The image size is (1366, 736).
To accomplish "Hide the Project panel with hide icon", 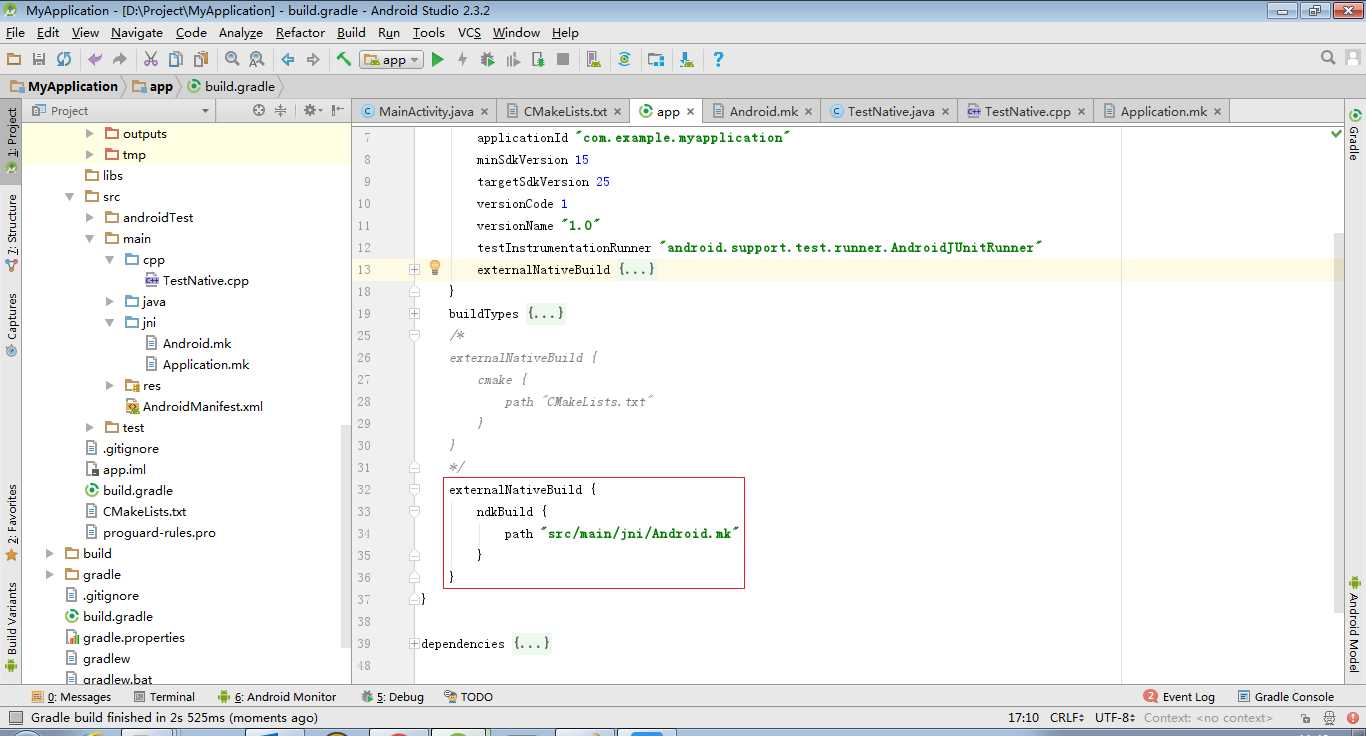I will (337, 110).
